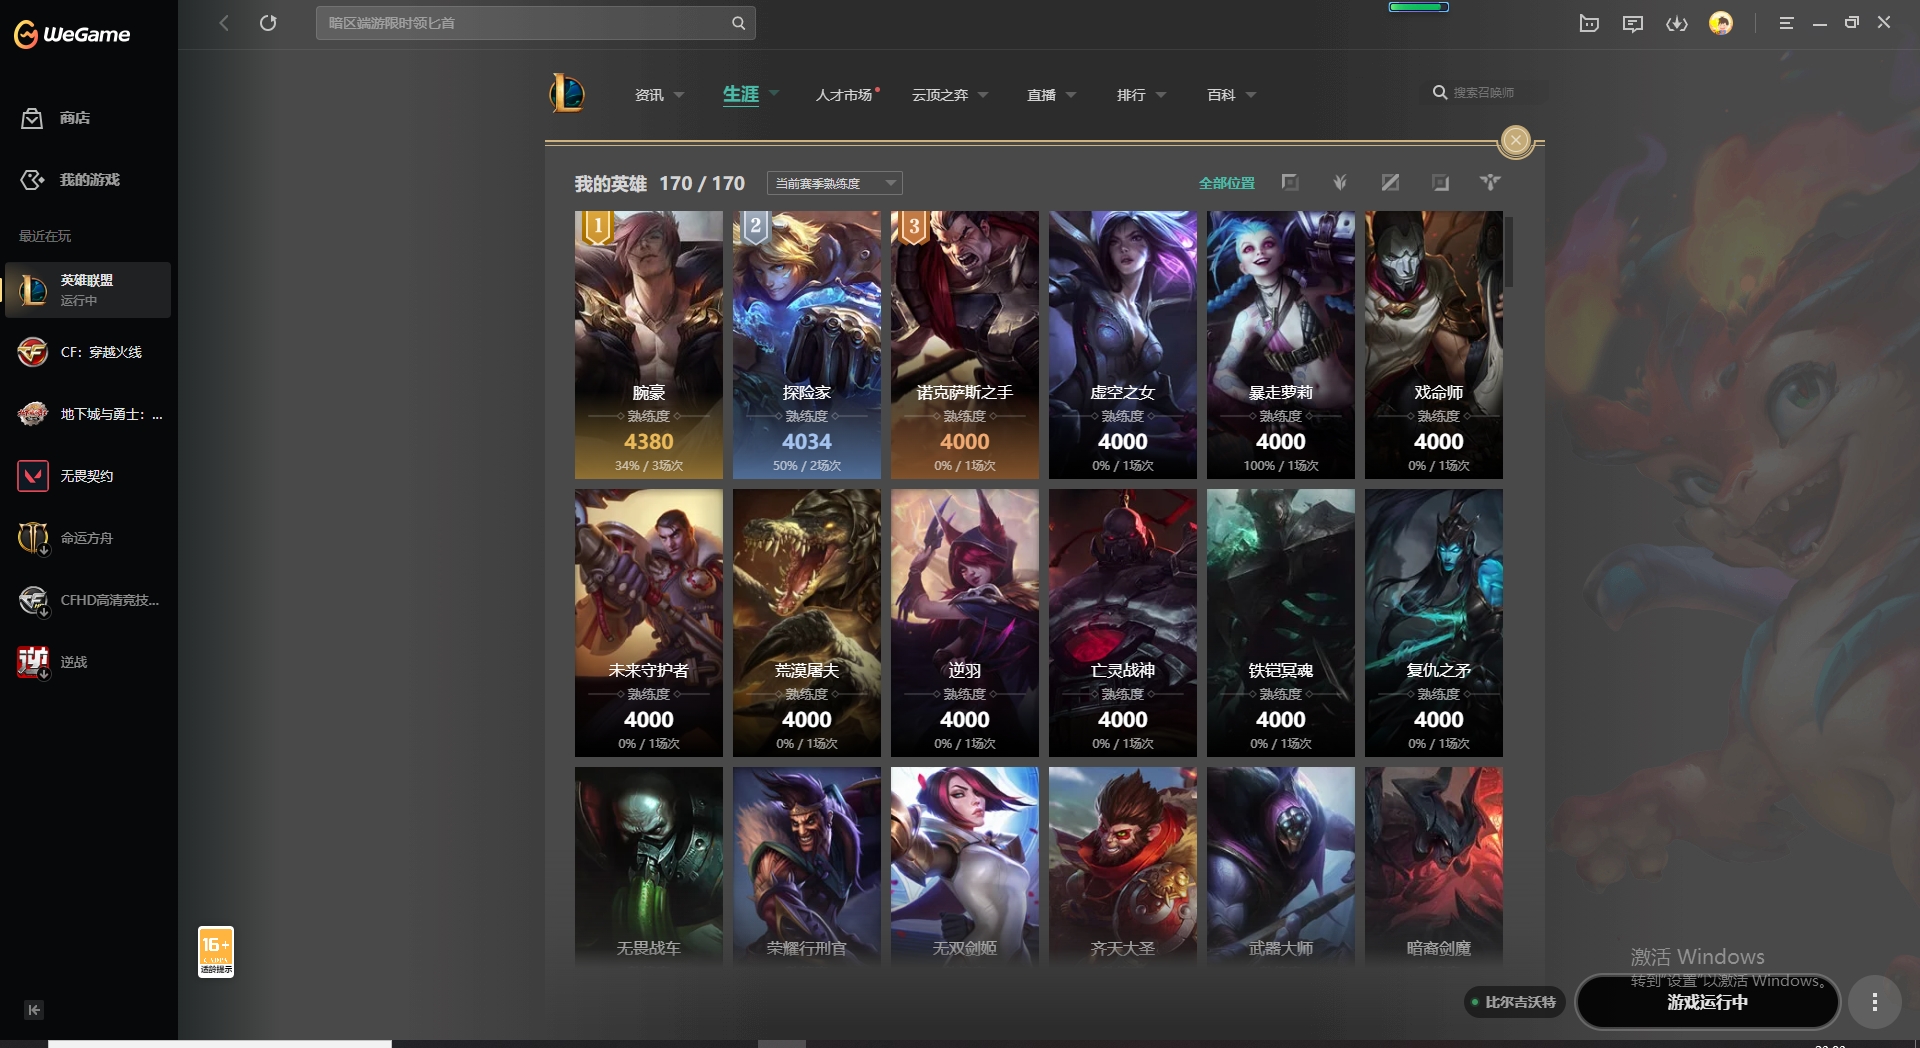Select CFHD高清竞技 game icon

point(33,600)
